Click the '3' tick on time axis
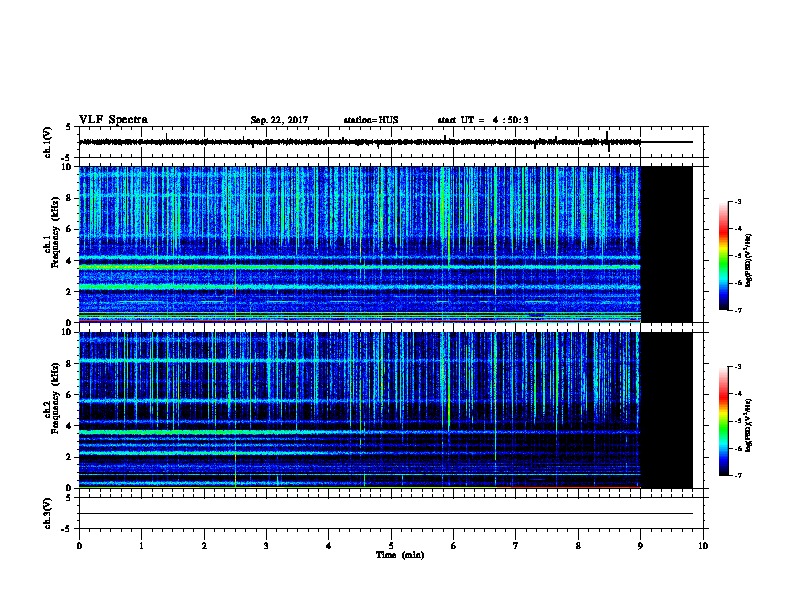The height and width of the screenshot is (612, 792). (x=266, y=546)
